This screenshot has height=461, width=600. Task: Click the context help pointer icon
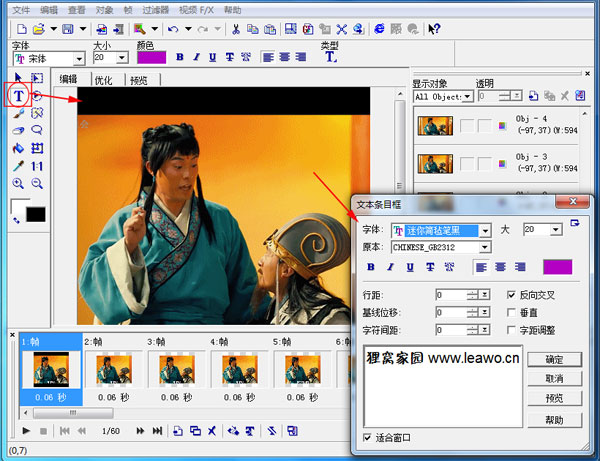pos(434,29)
